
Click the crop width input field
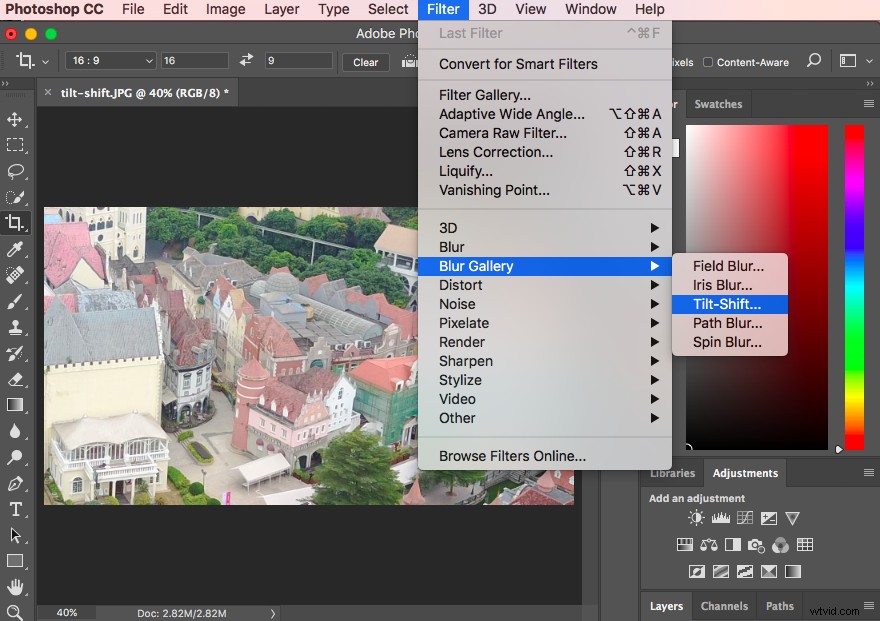(194, 61)
